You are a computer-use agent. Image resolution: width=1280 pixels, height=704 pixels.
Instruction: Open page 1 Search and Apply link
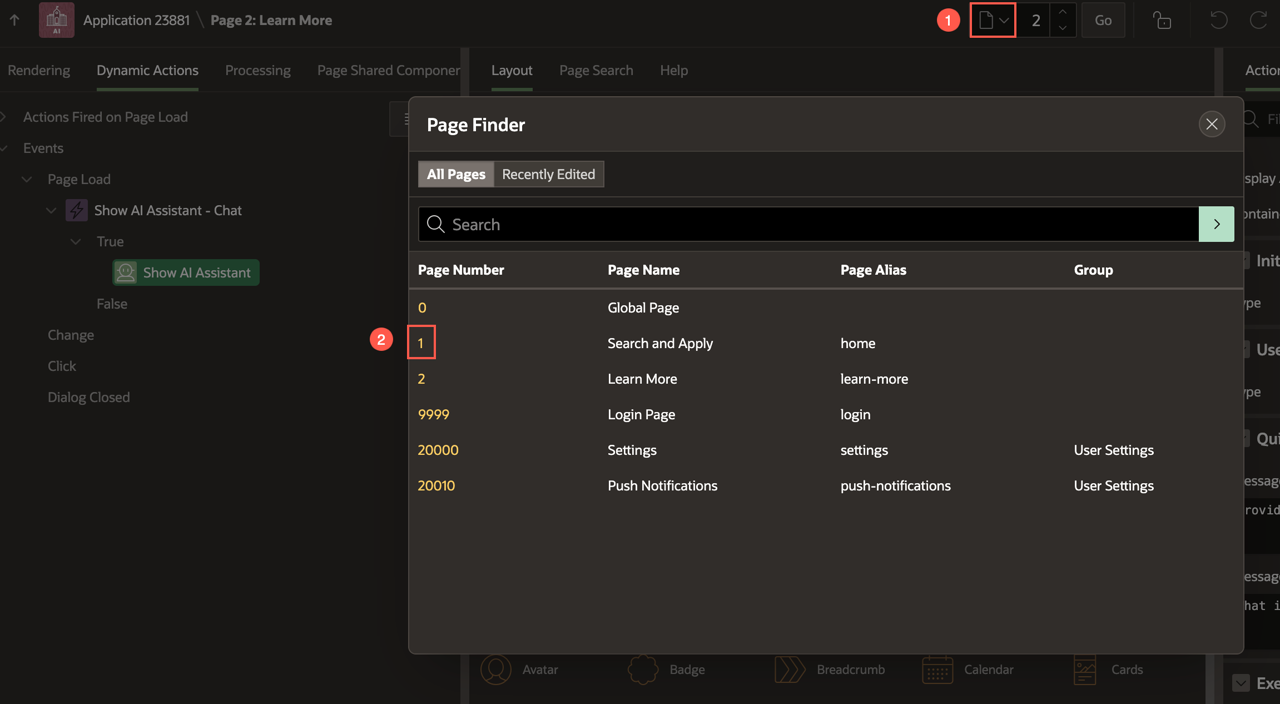coord(421,343)
